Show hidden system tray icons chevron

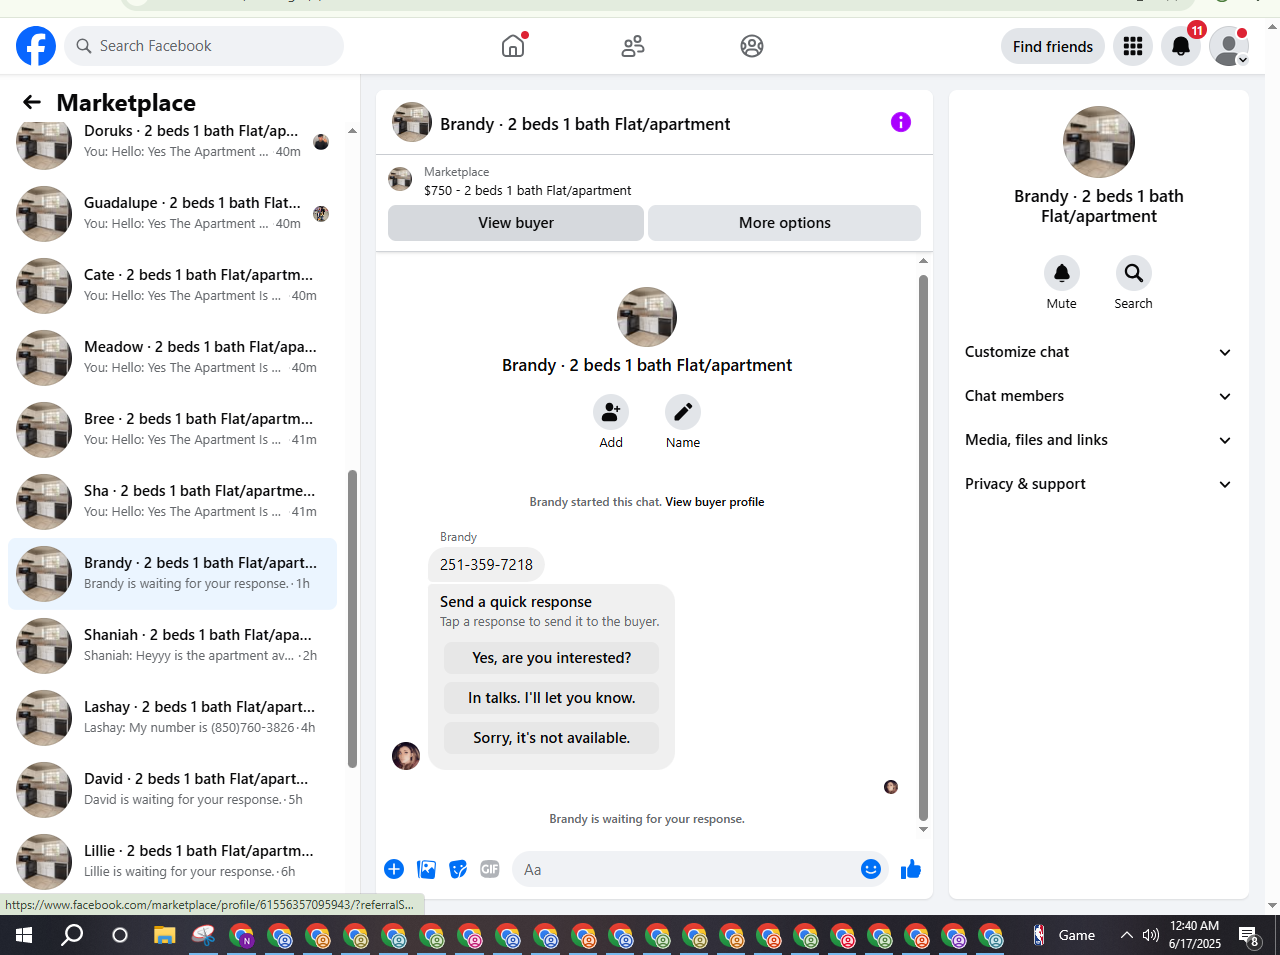[x=1126, y=936]
